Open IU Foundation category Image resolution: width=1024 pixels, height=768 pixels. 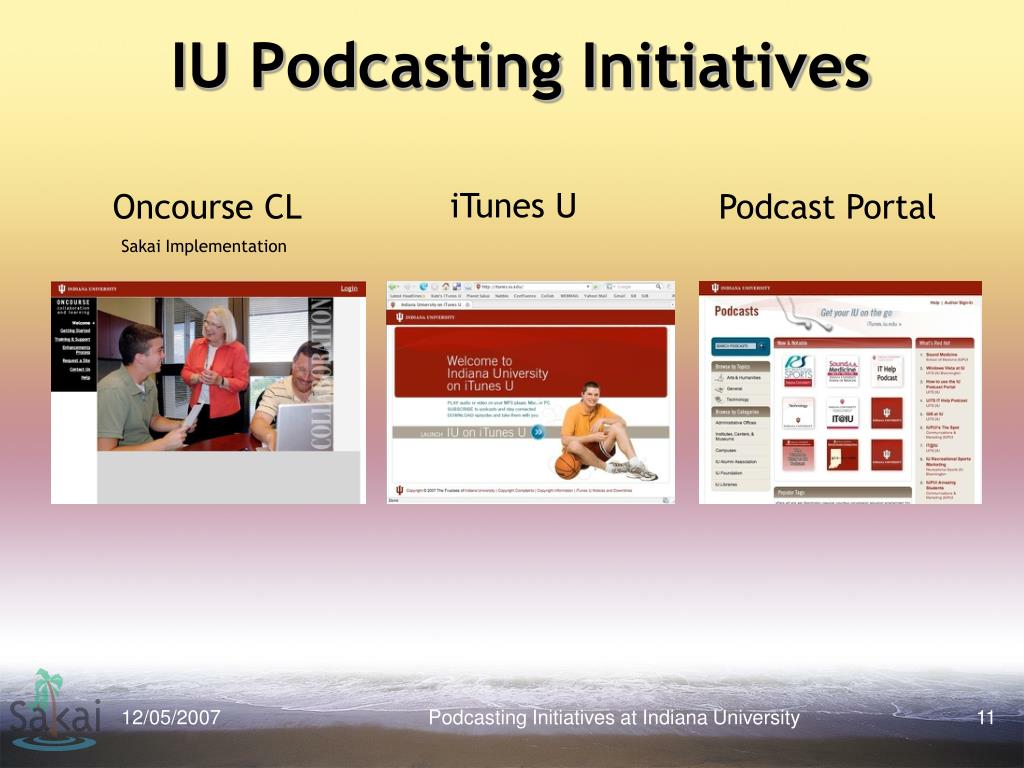[x=729, y=473]
